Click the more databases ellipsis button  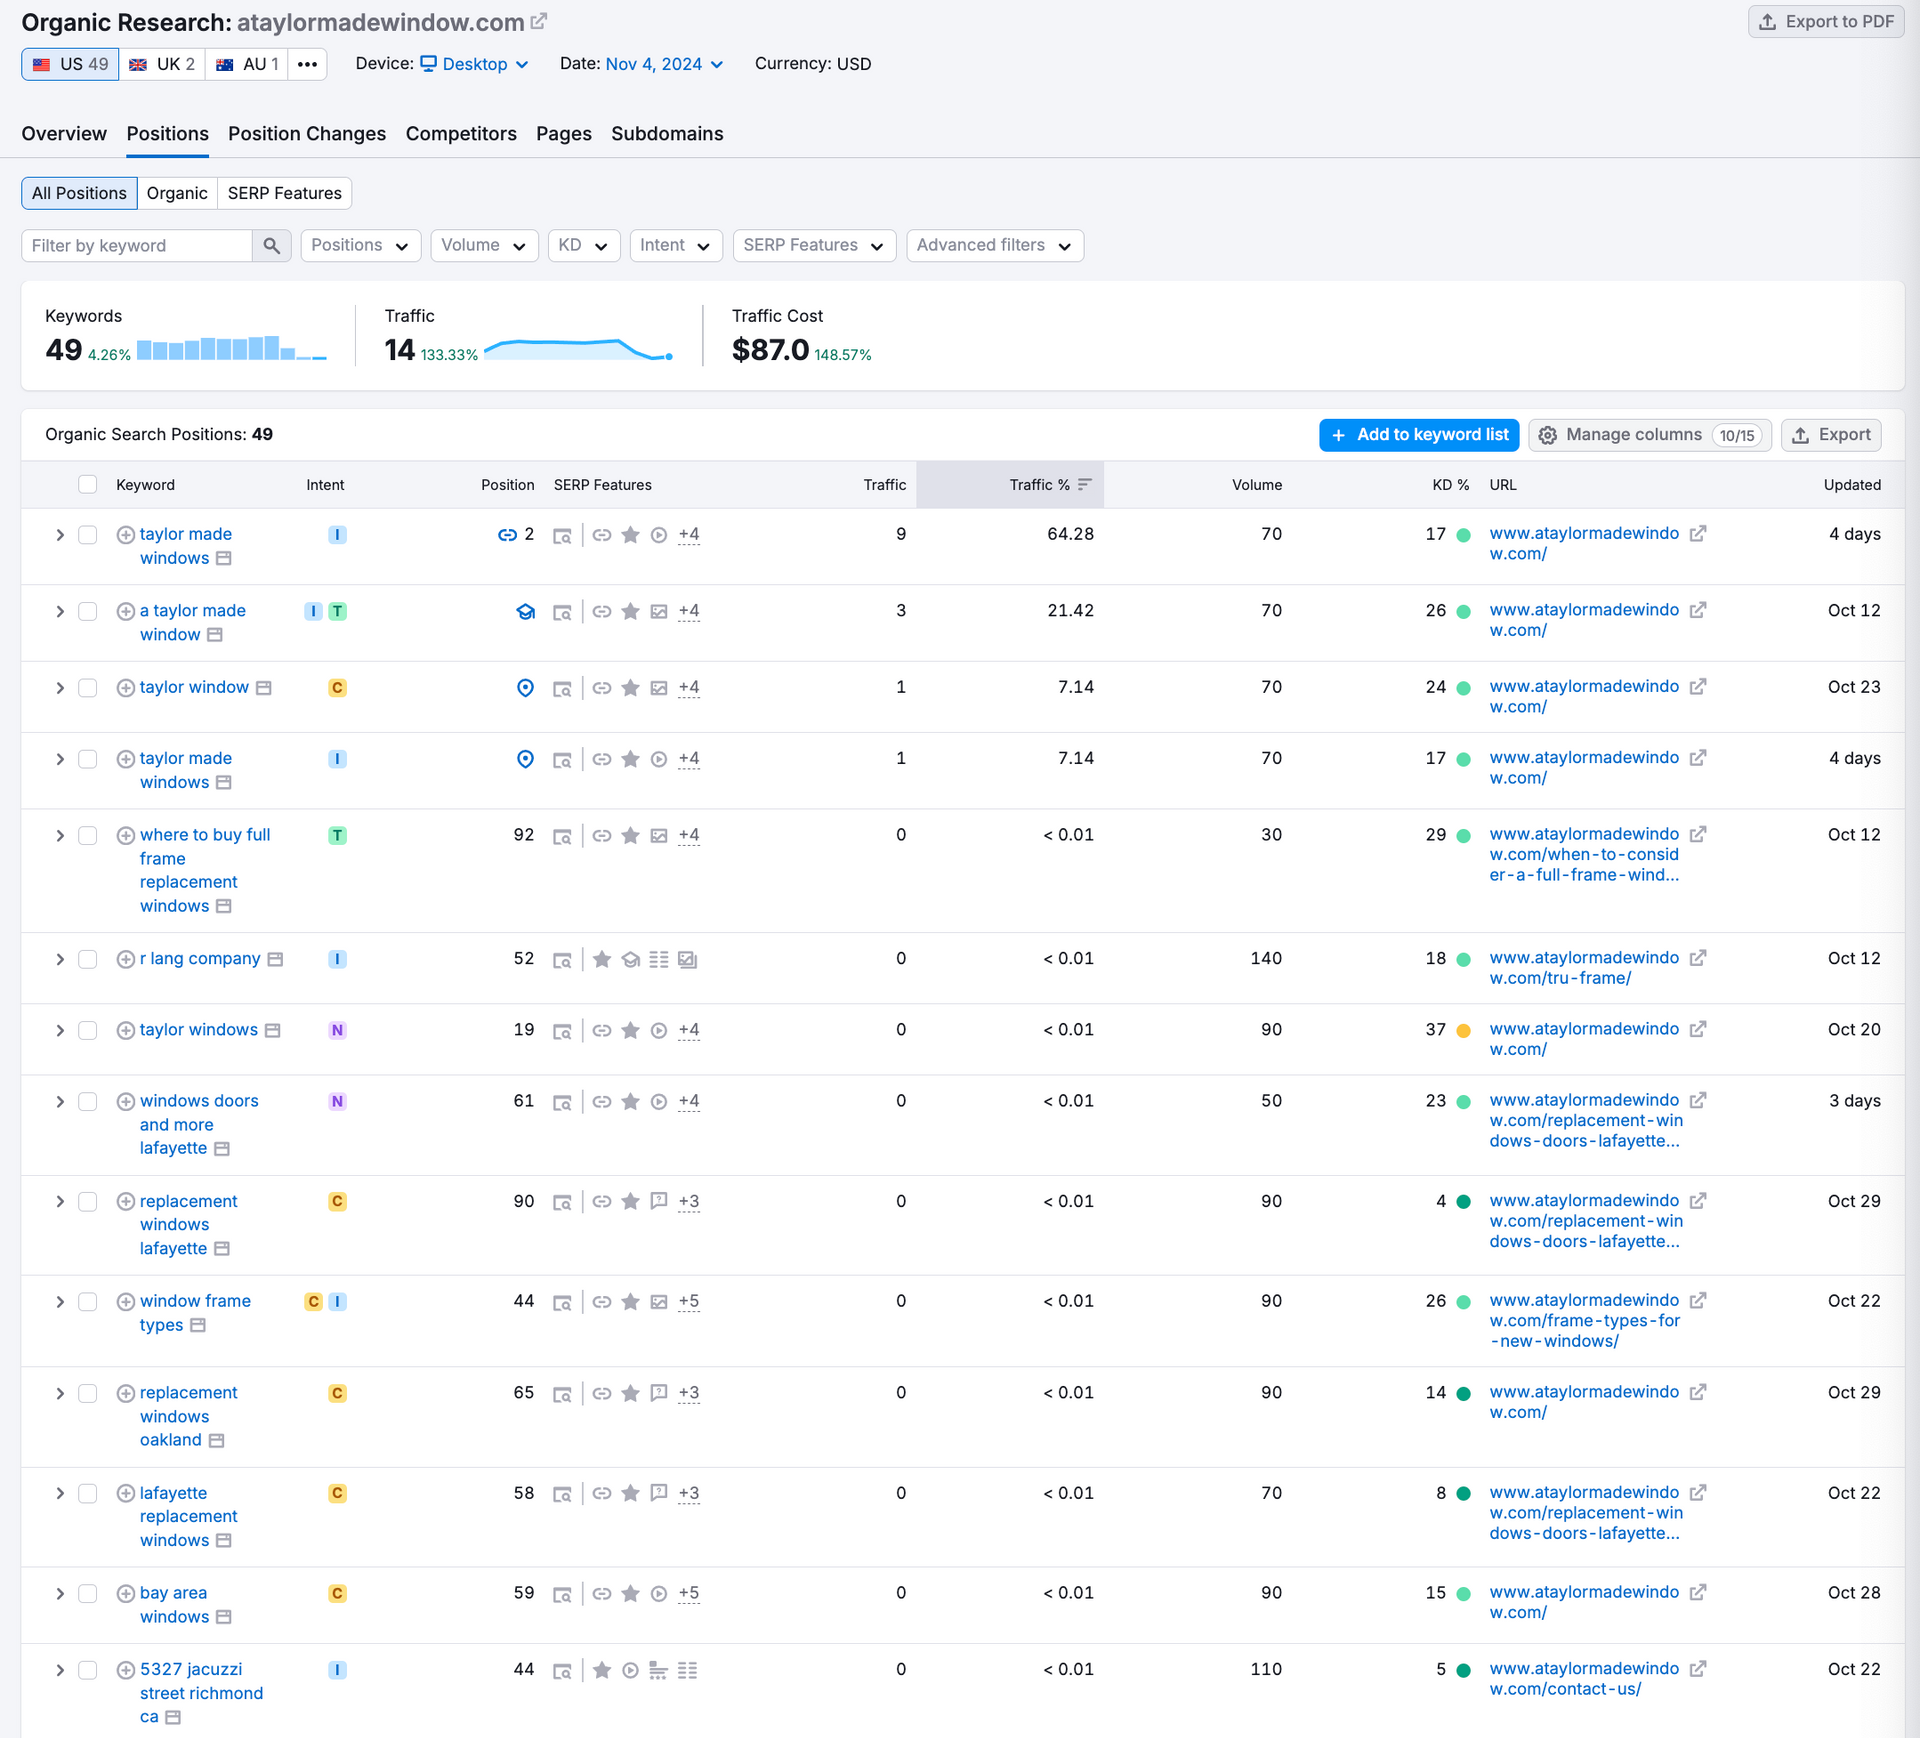tap(307, 64)
